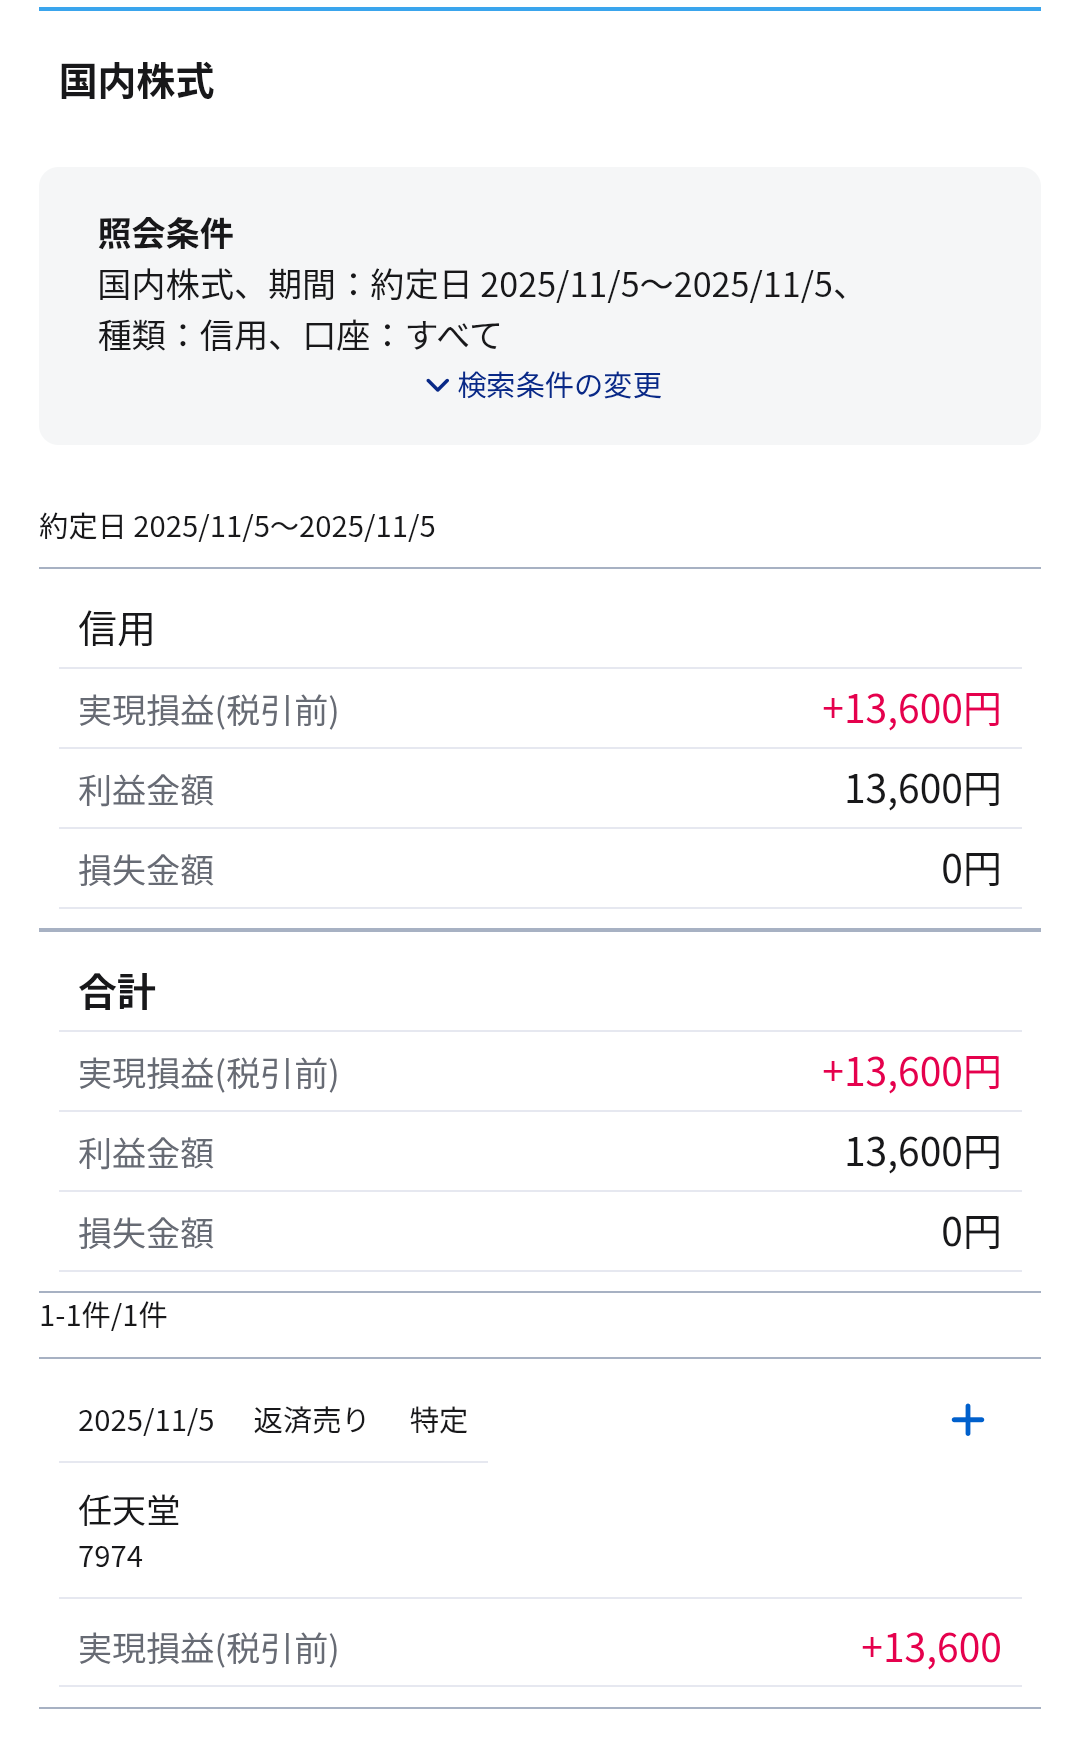Click the 損失金額 0円 value under 合計
Image resolution: width=1073 pixels, height=1753 pixels.
(970, 1233)
